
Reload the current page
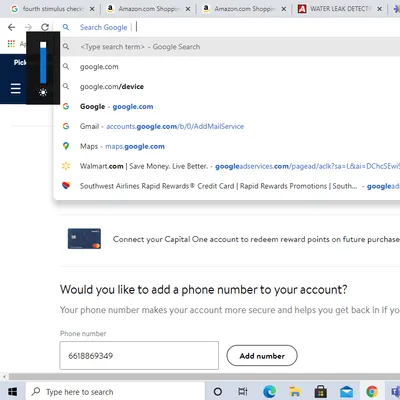[x=45, y=27]
